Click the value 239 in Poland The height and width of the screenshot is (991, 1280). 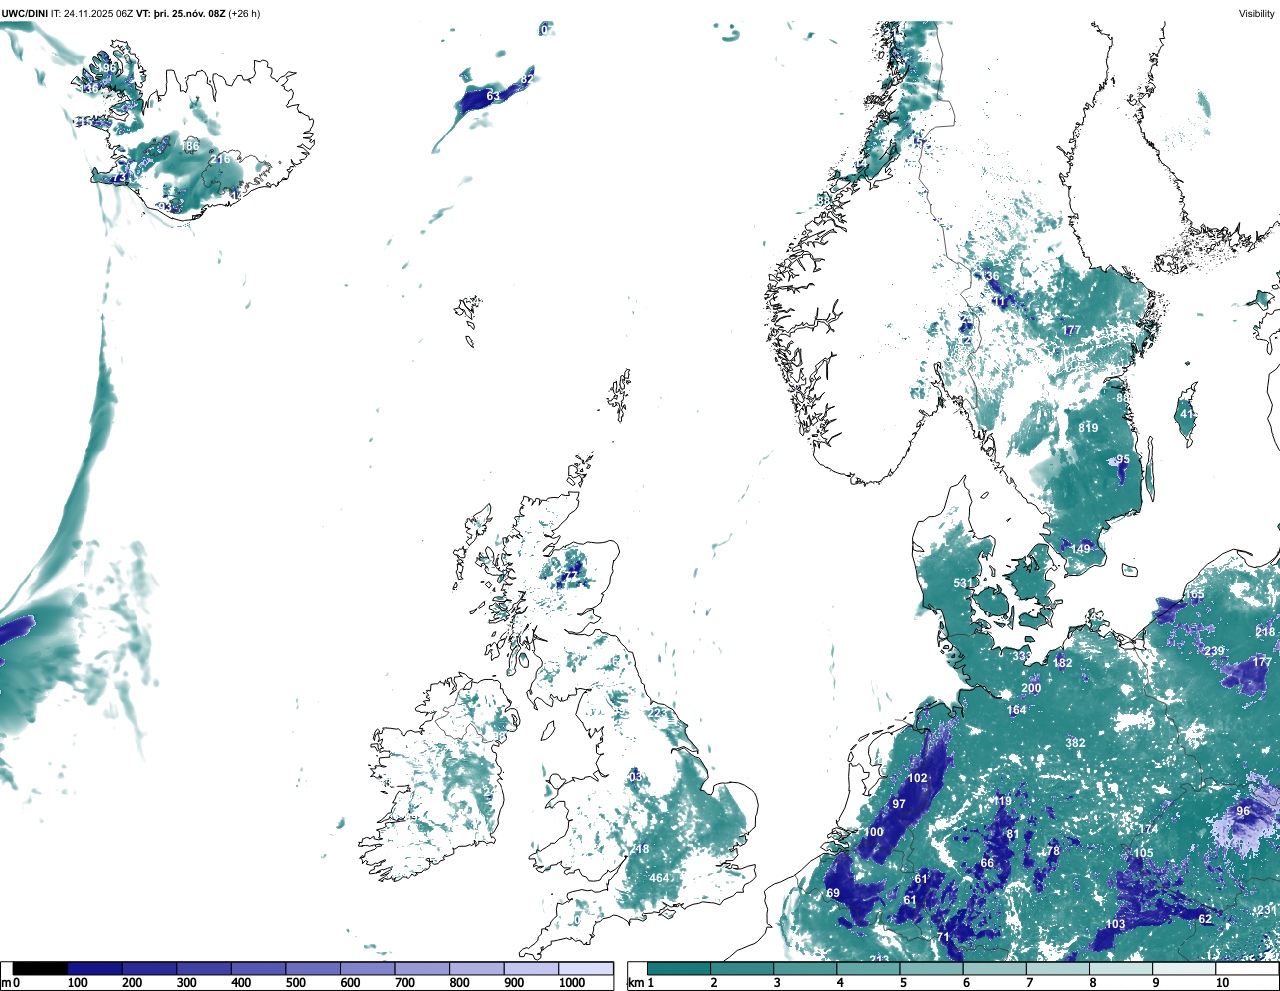[x=1214, y=651]
